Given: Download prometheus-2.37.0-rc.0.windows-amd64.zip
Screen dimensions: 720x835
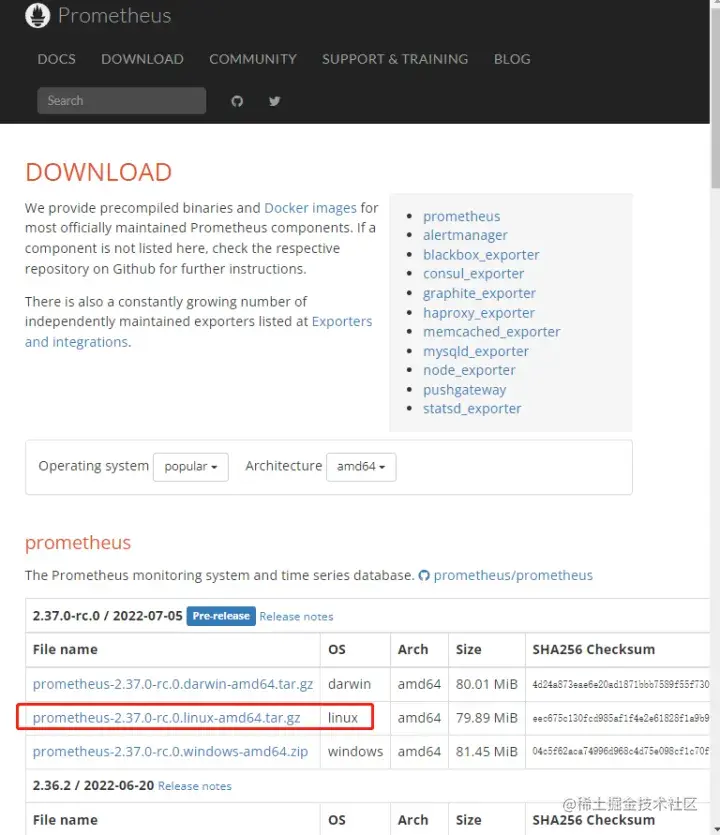Looking at the screenshot, I should pyautogui.click(x=170, y=751).
